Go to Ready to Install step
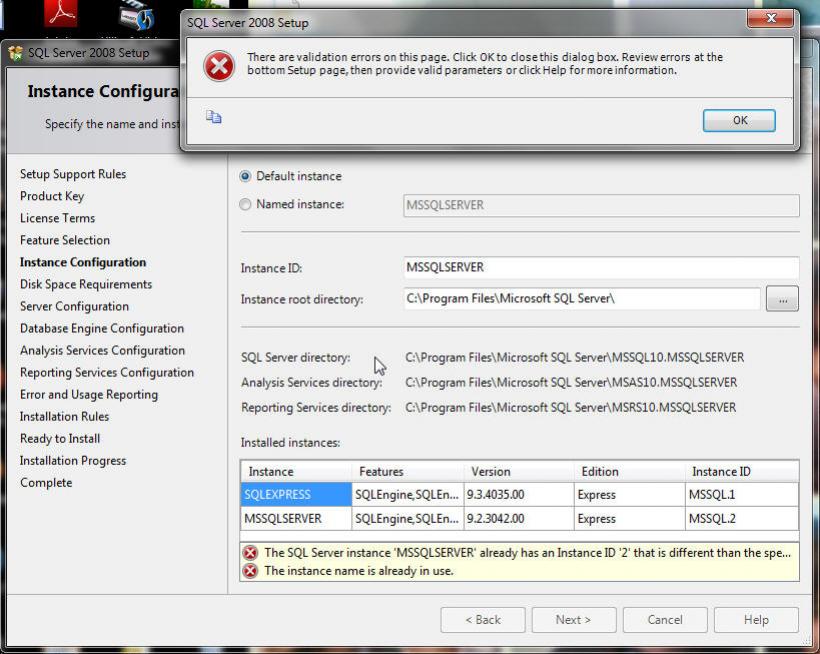The height and width of the screenshot is (654, 820). [x=60, y=439]
